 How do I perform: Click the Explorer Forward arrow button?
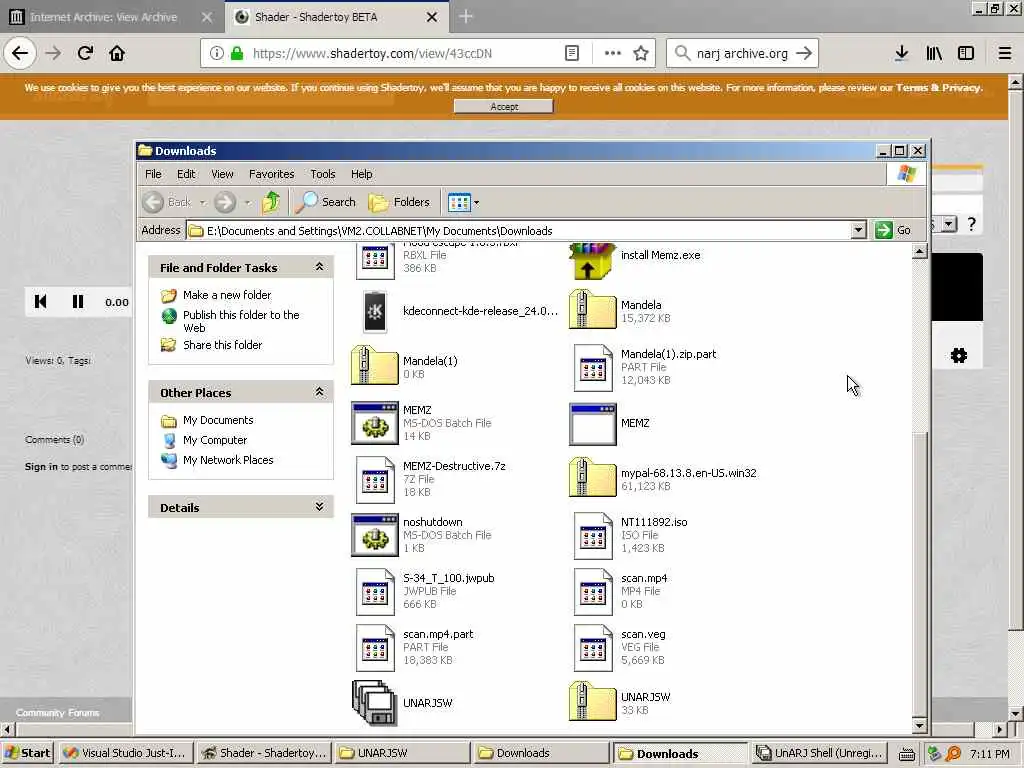tap(225, 202)
